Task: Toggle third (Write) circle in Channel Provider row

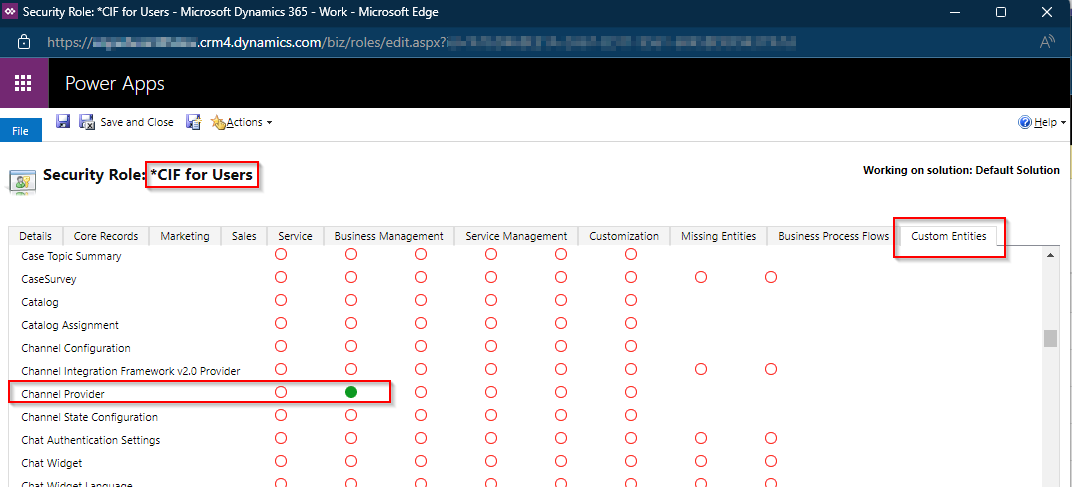Action: [420, 392]
